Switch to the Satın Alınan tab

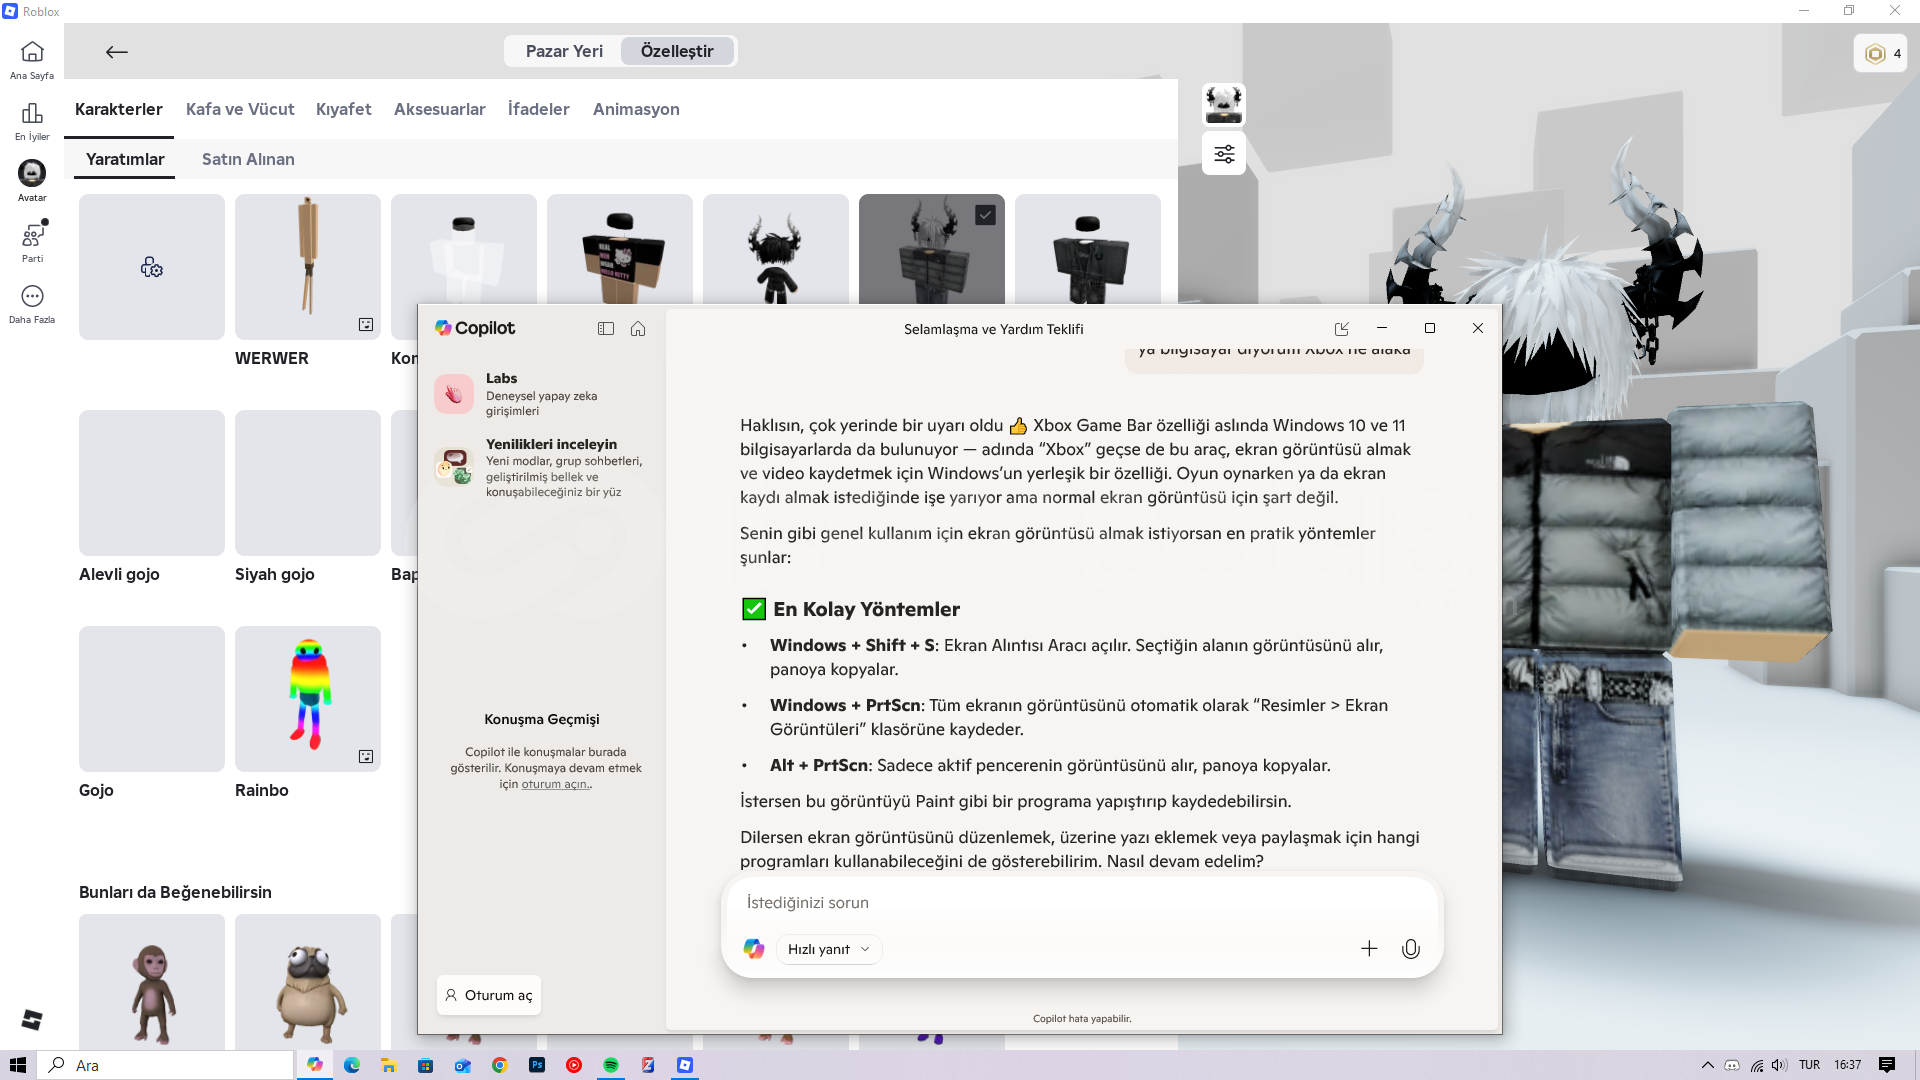pos(248,159)
